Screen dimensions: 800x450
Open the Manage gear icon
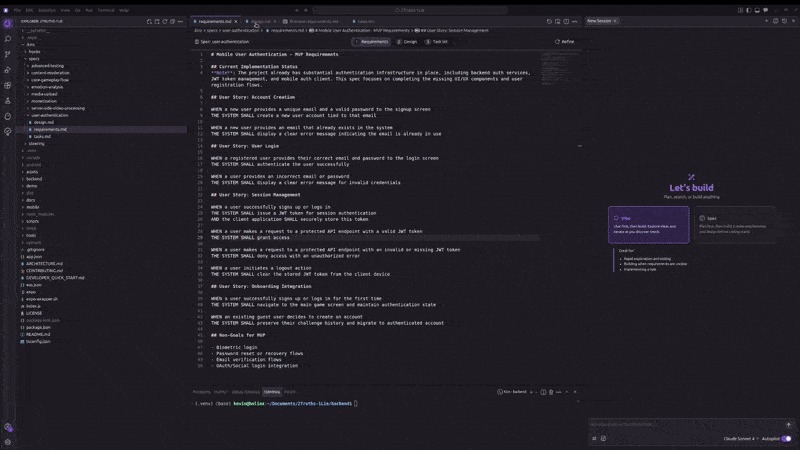click(8, 442)
